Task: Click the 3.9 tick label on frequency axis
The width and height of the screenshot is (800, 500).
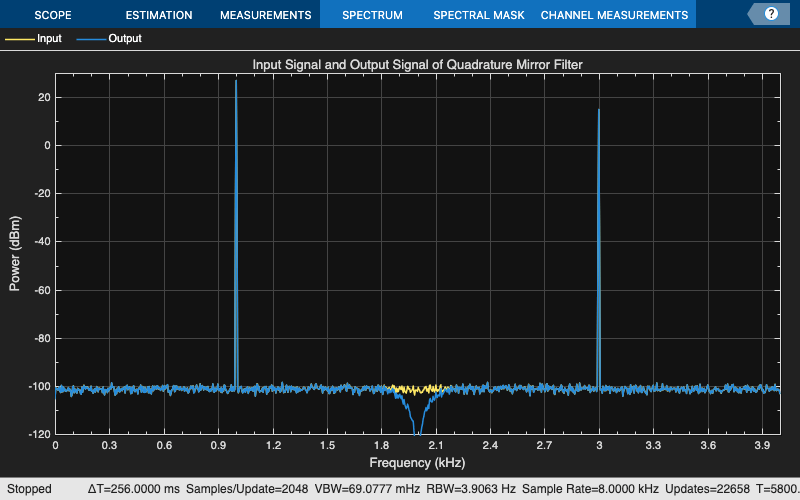Action: pos(762,445)
